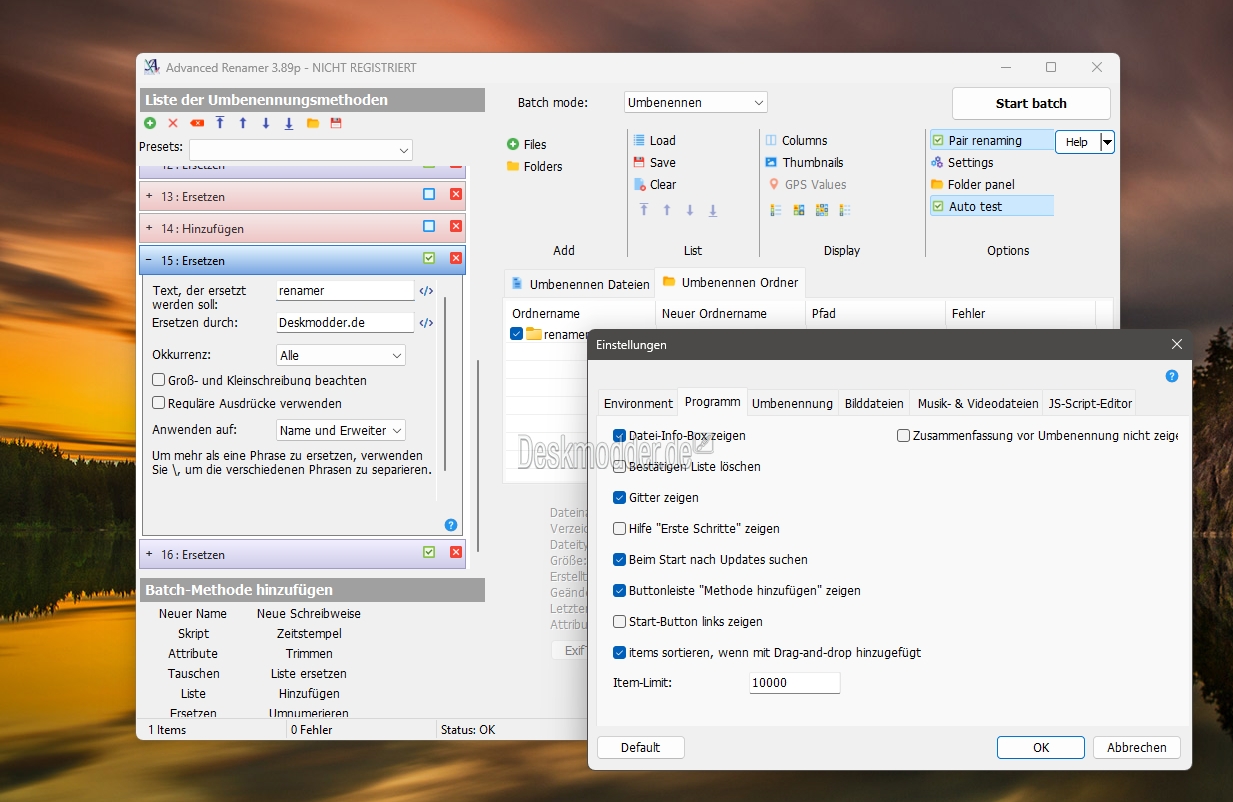Screen dimensions: 1233x802
Task: Add a 'Trimmen' batch method
Action: coord(309,653)
